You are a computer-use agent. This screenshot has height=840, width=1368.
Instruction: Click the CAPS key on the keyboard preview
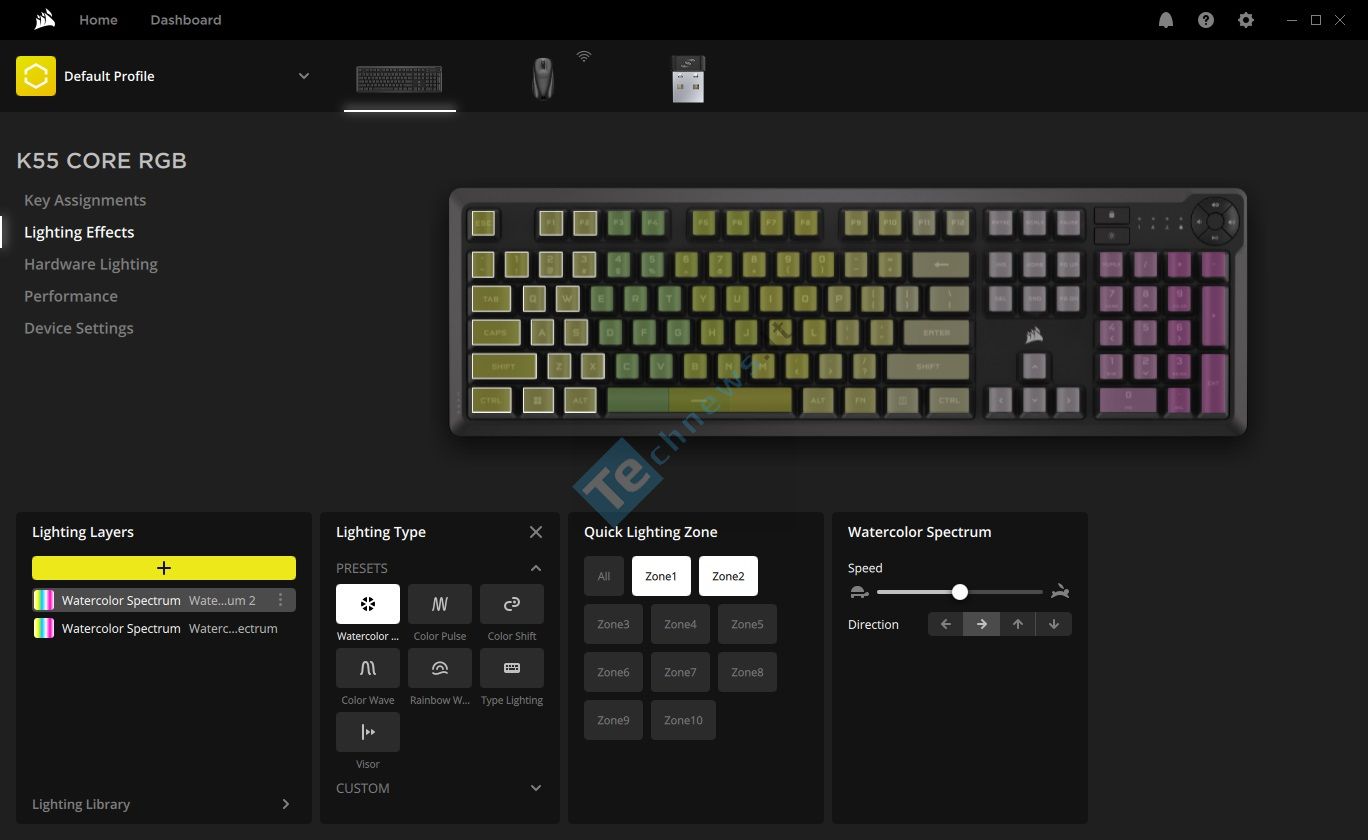pos(495,332)
